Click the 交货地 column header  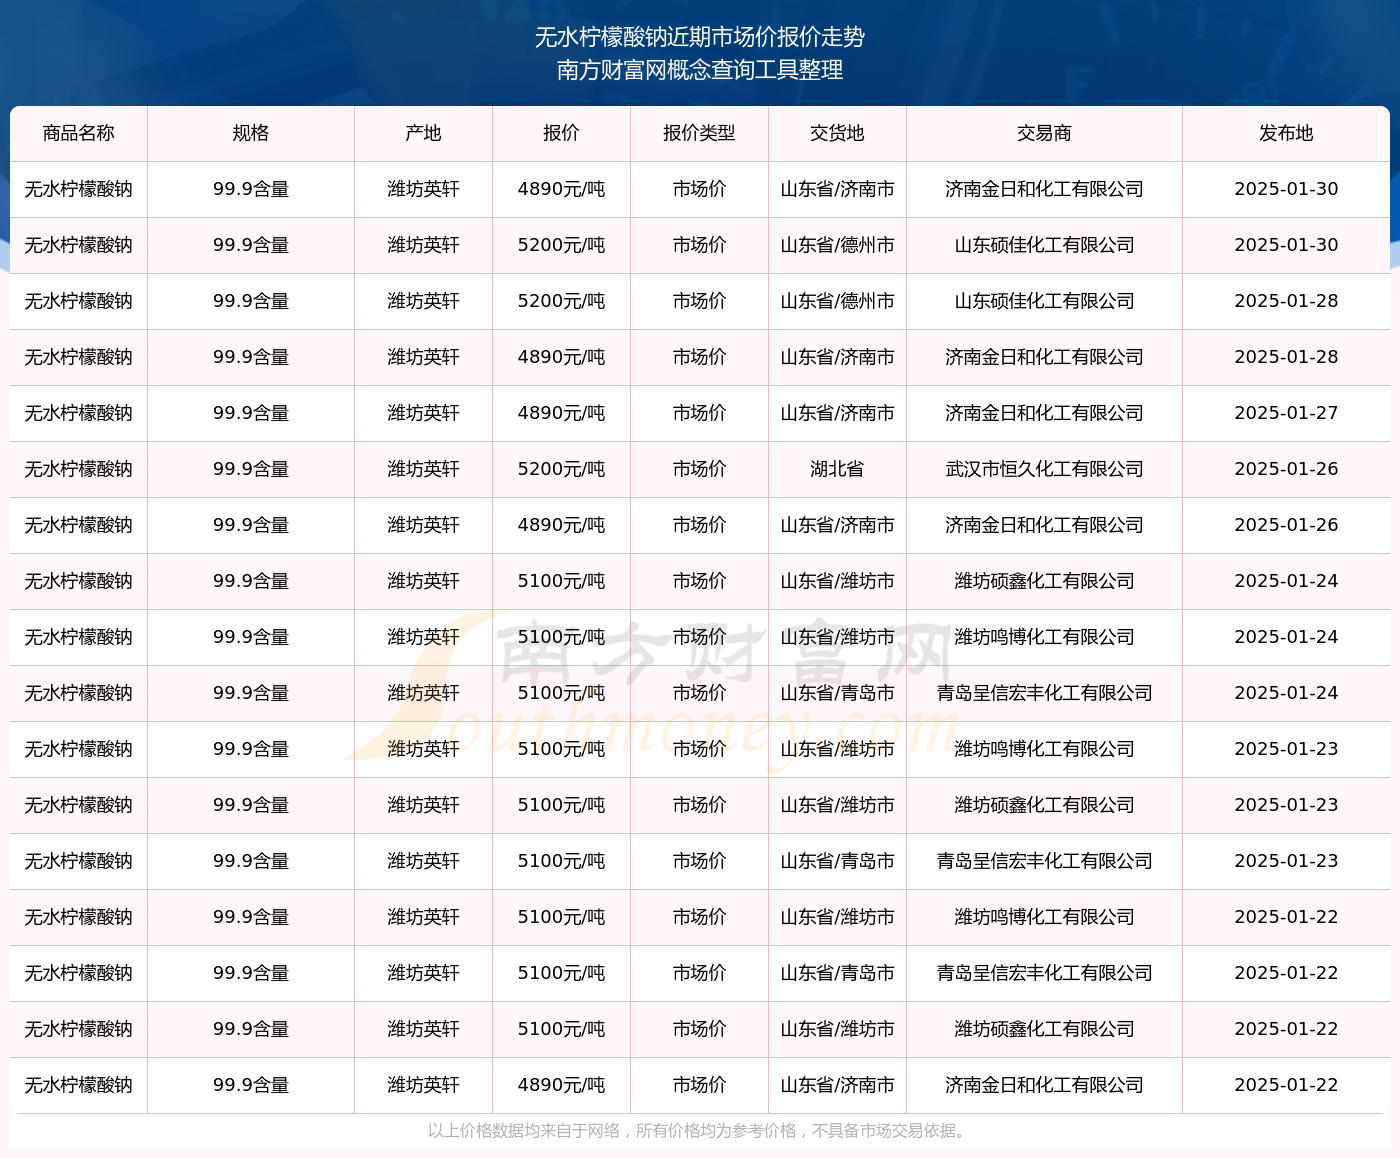[x=837, y=133]
